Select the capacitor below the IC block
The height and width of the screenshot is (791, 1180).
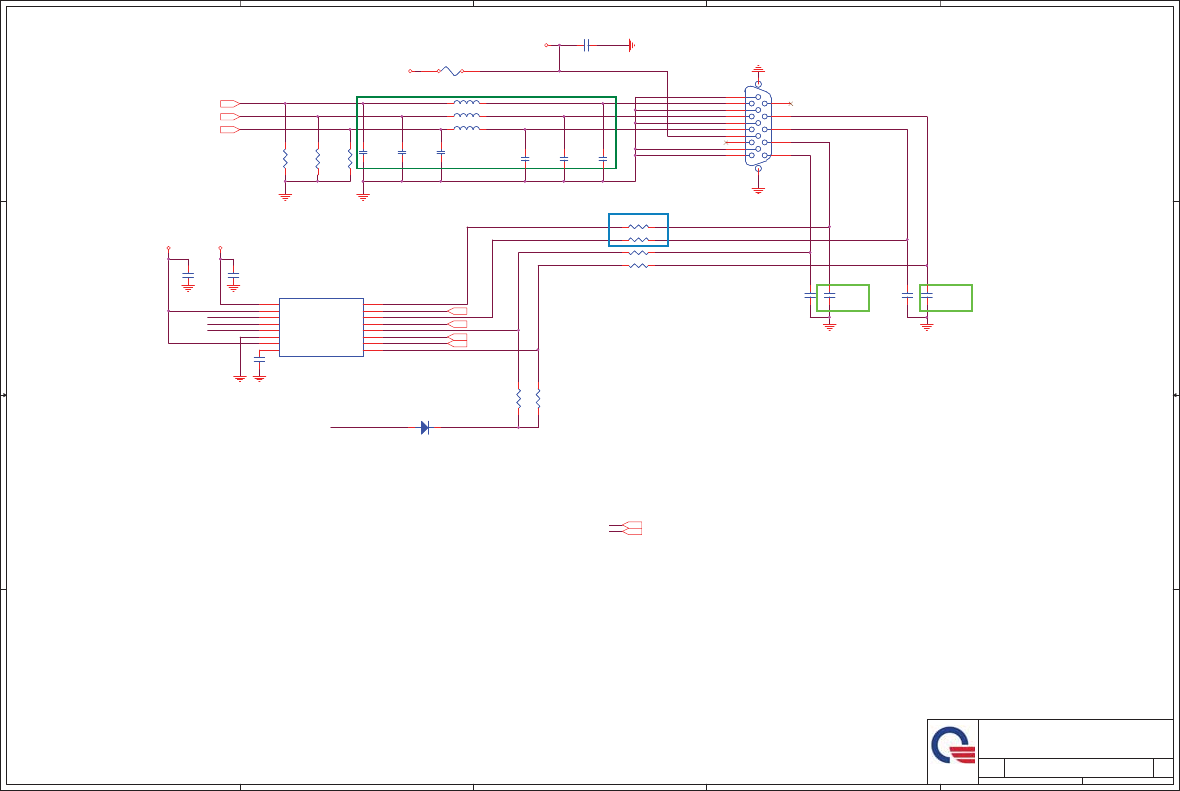260,360
